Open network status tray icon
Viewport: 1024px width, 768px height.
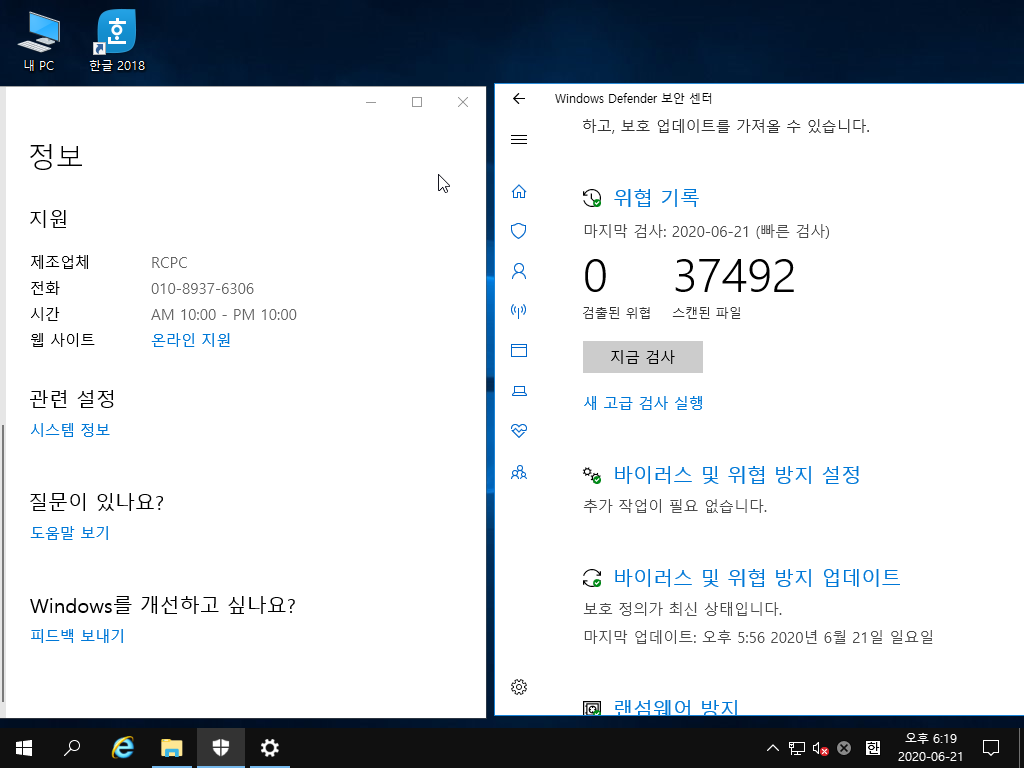(x=797, y=748)
